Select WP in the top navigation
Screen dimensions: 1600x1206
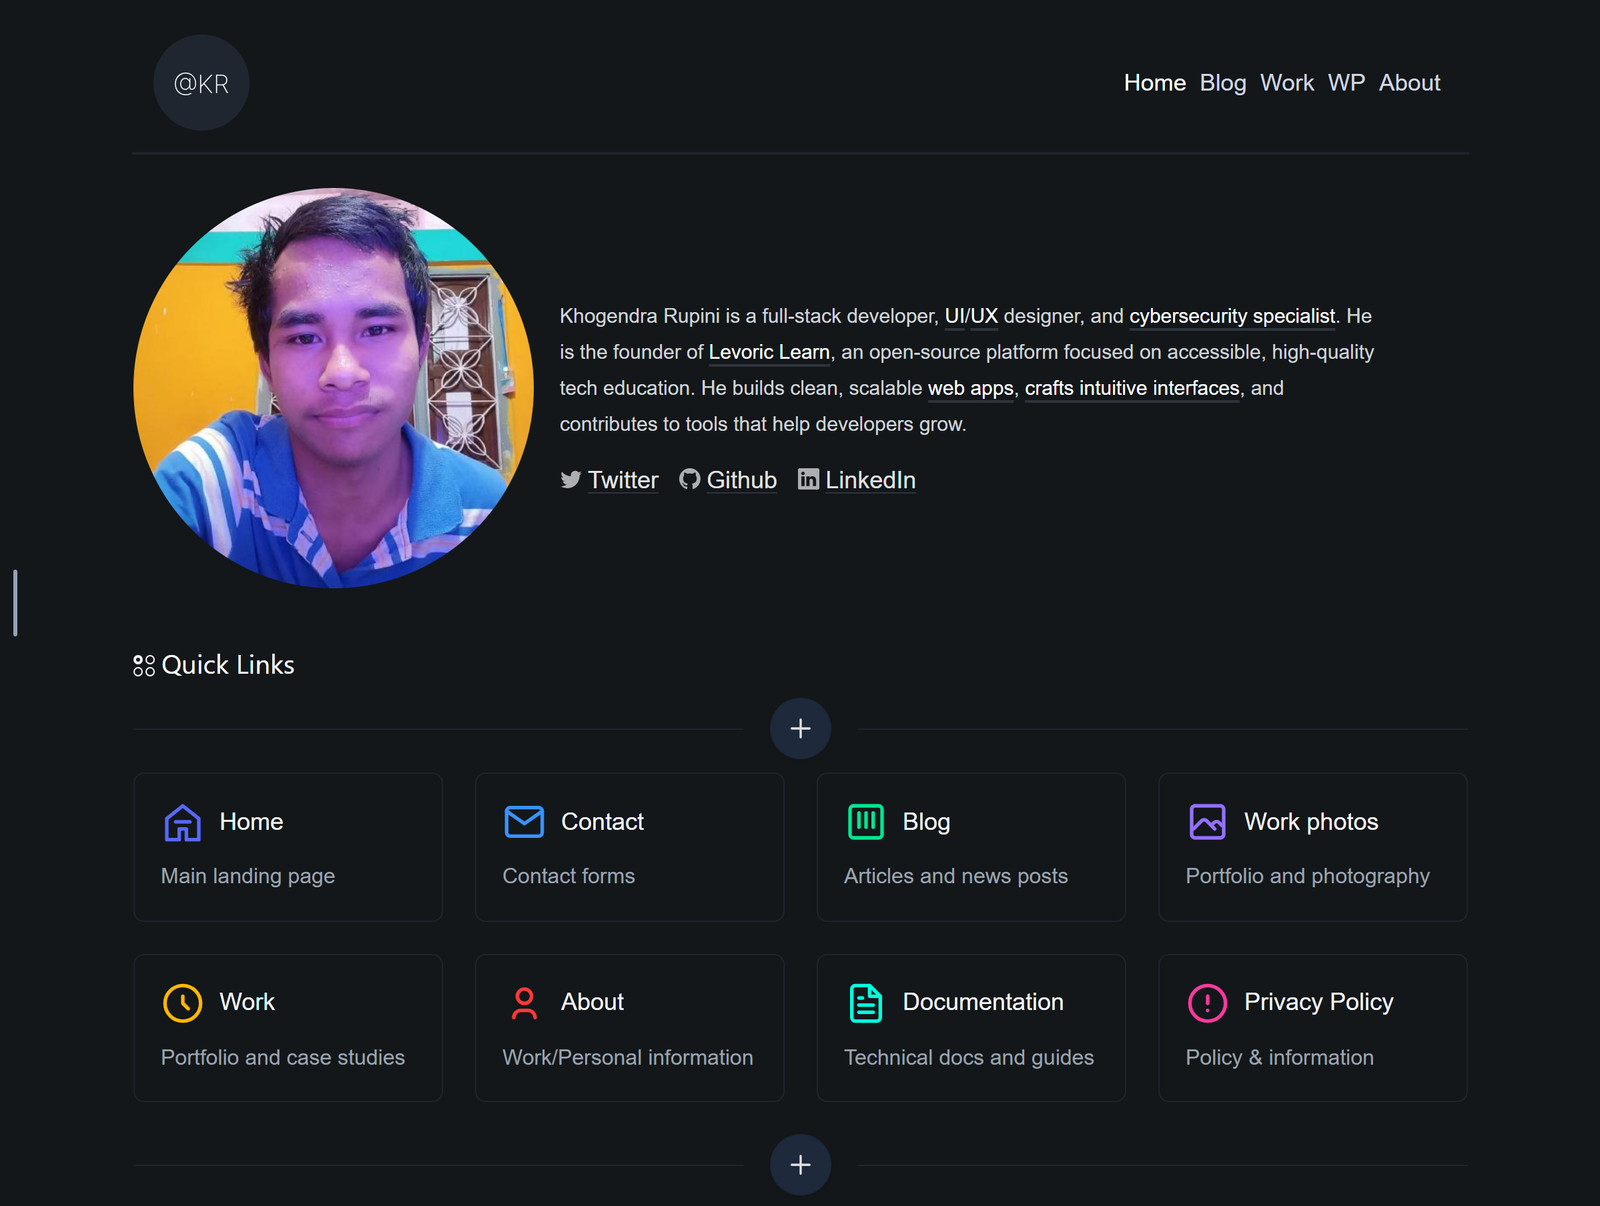pyautogui.click(x=1346, y=83)
